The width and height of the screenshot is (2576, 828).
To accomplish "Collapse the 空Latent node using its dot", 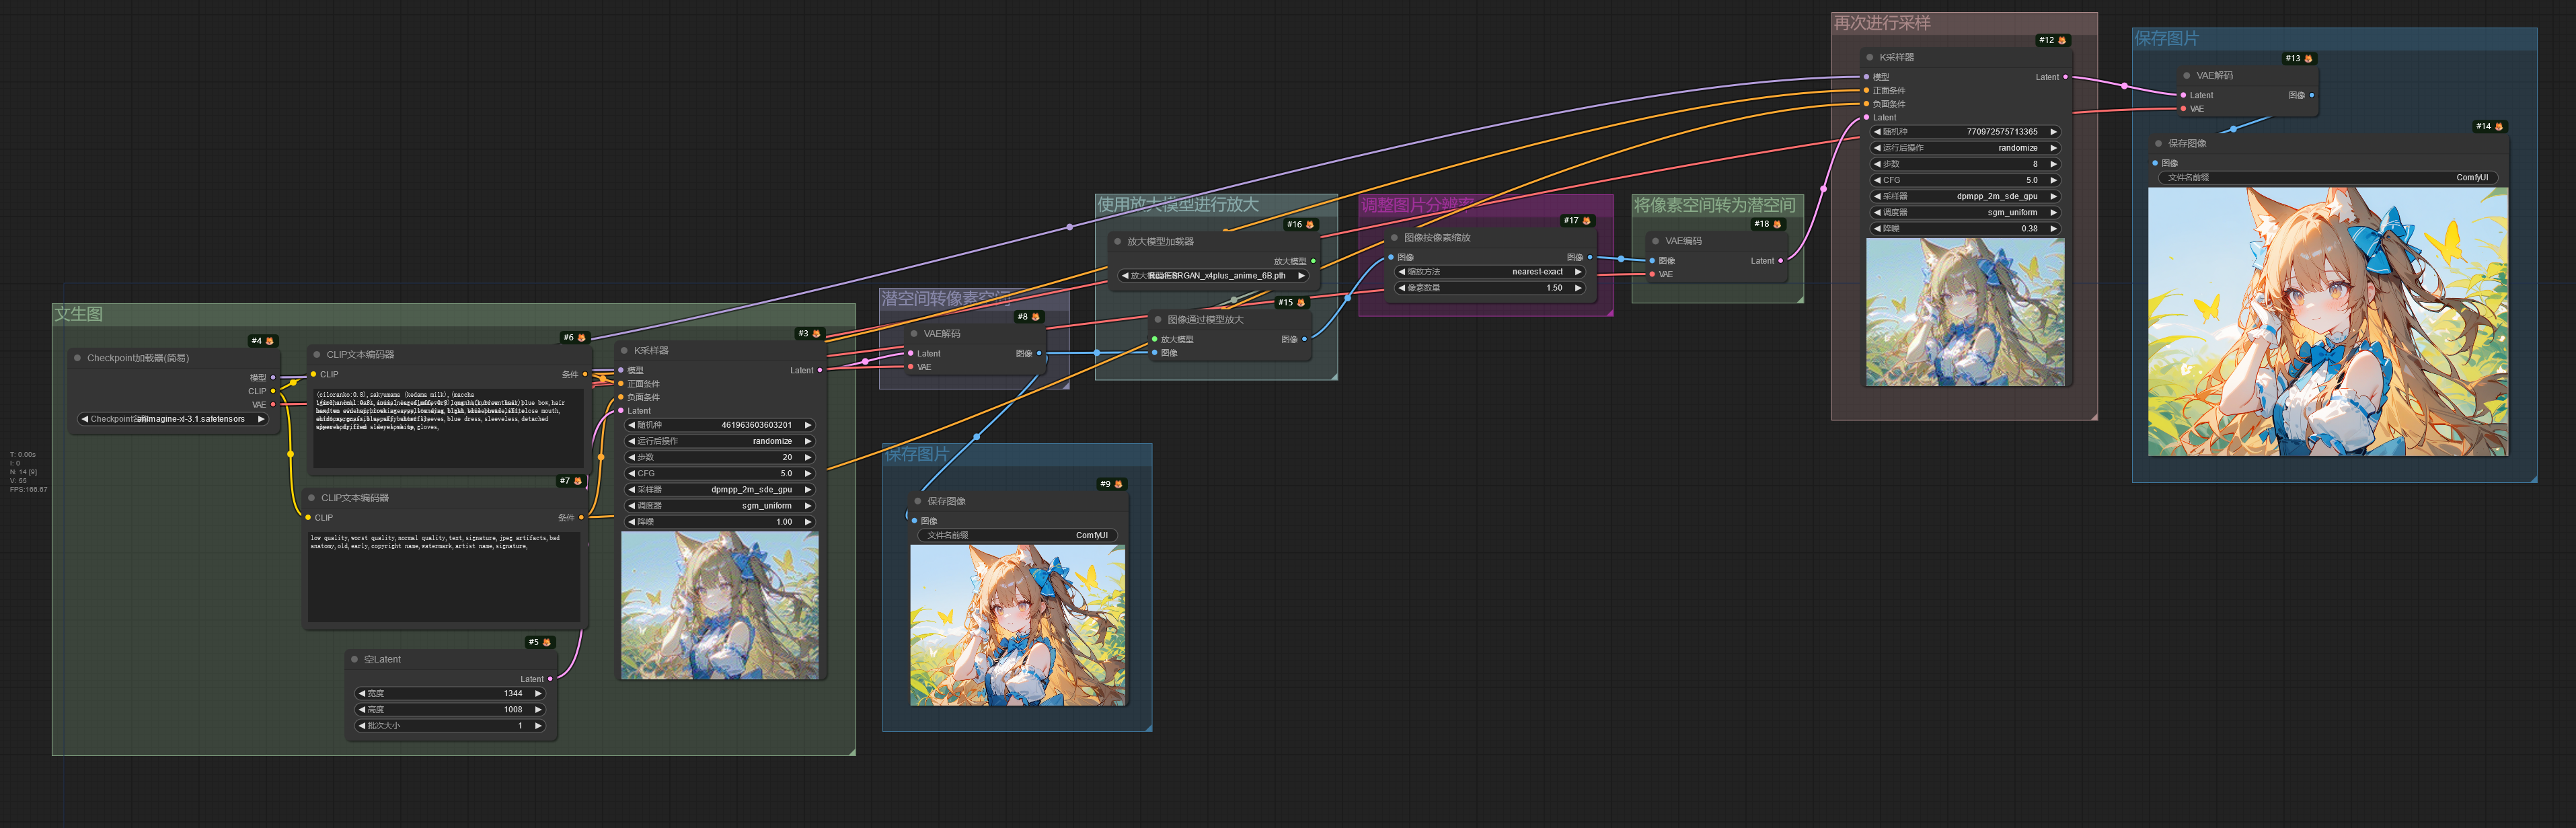I will tap(355, 660).
